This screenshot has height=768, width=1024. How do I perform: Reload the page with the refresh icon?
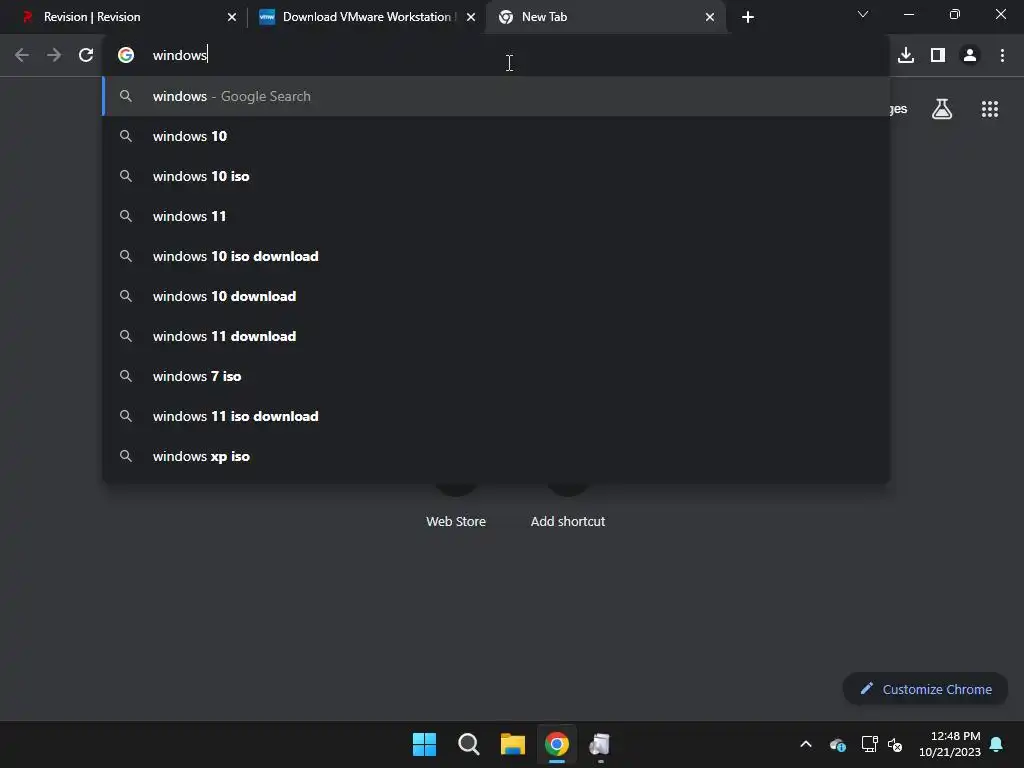click(86, 55)
